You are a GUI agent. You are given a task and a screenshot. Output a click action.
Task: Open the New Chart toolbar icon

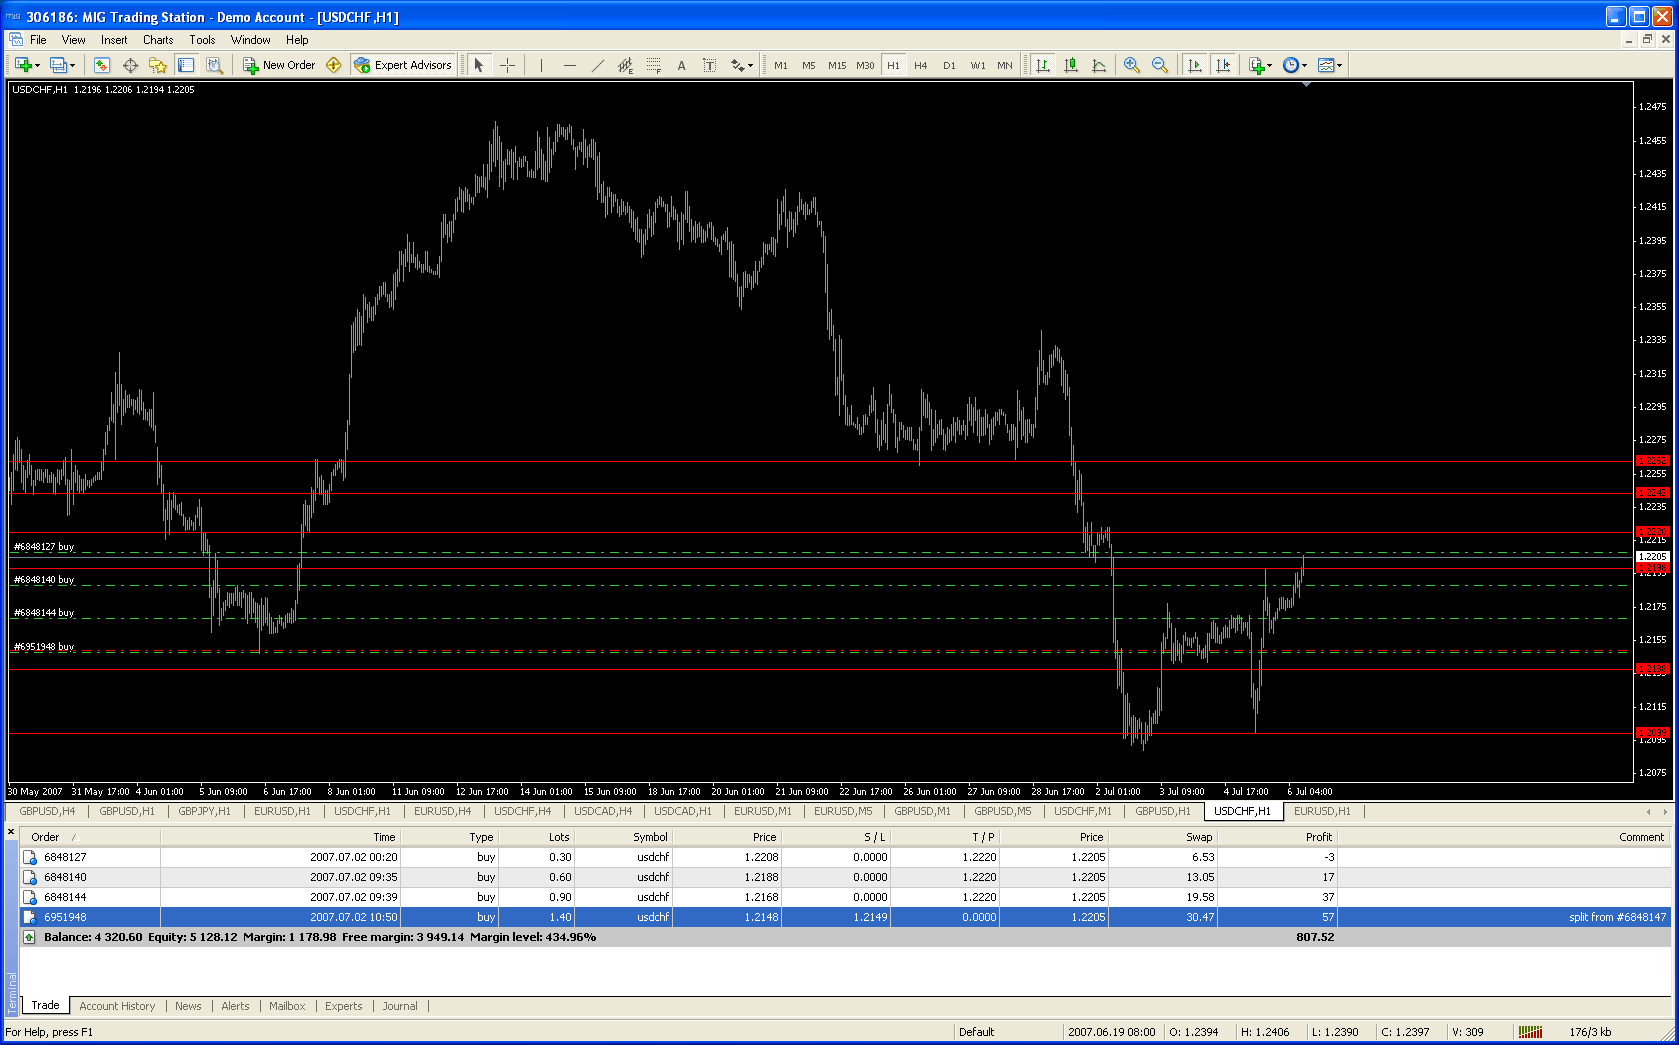[x=25, y=65]
